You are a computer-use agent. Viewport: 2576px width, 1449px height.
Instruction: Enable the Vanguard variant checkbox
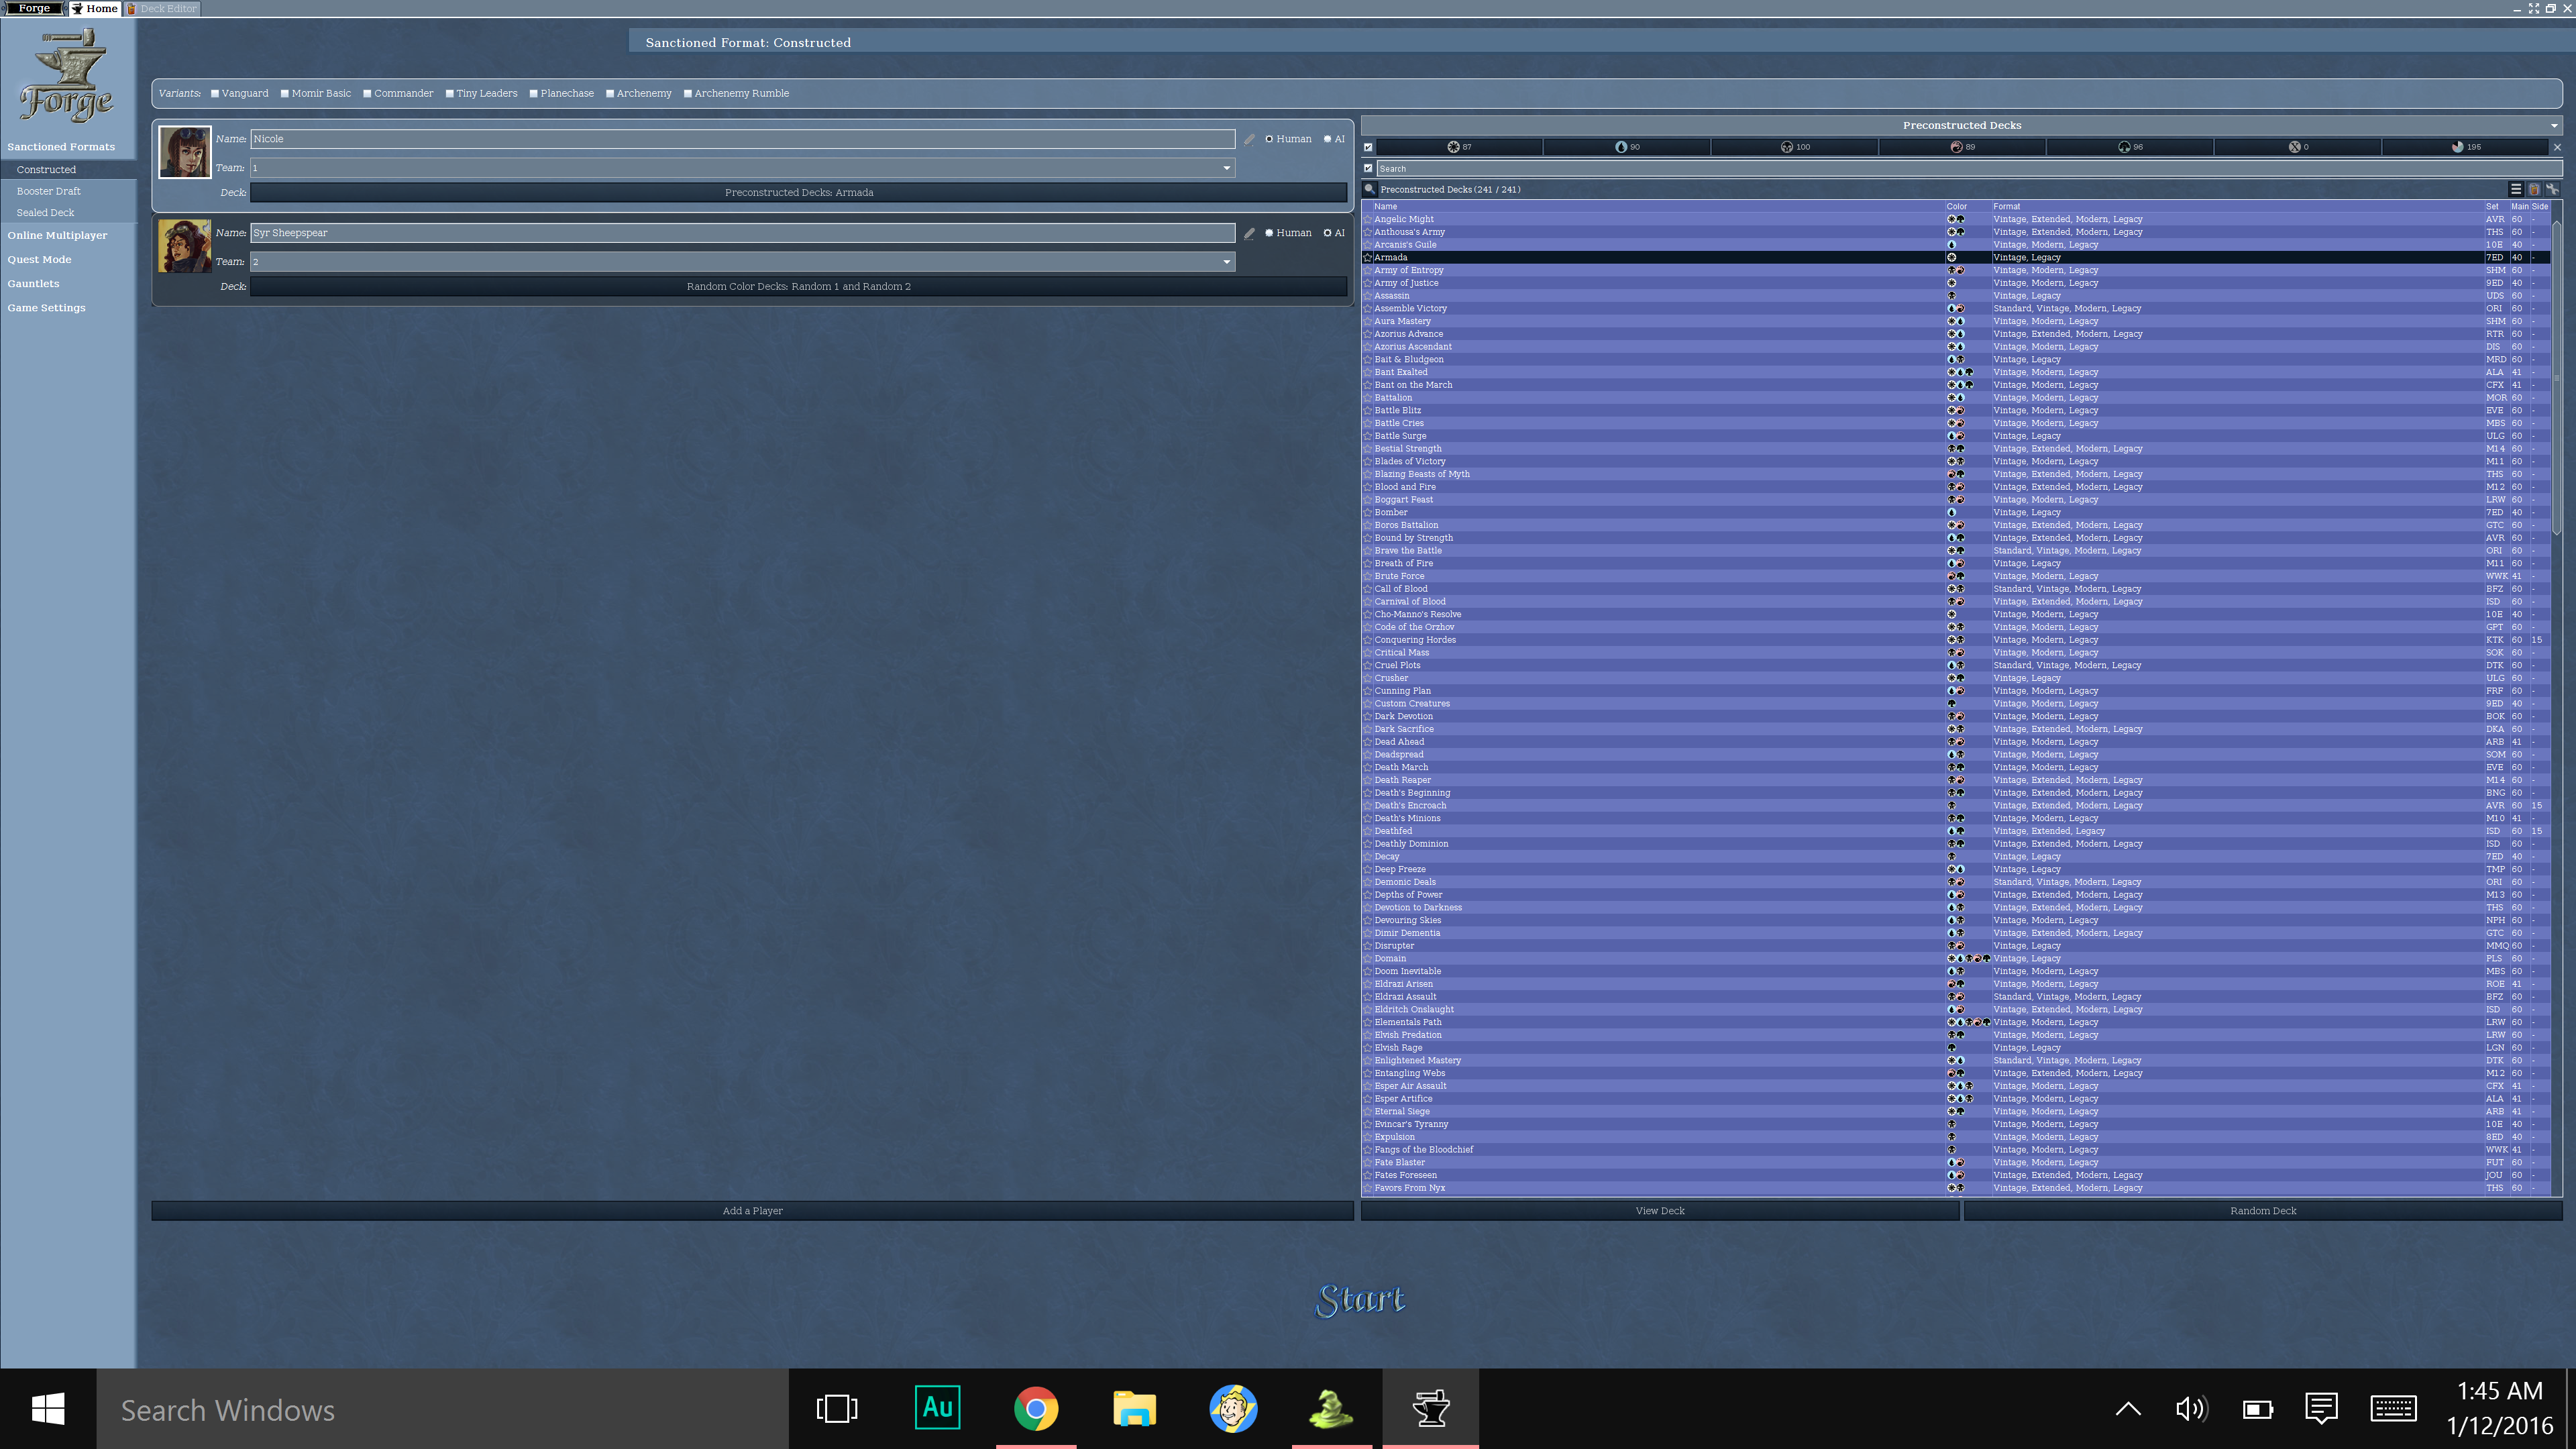(215, 94)
